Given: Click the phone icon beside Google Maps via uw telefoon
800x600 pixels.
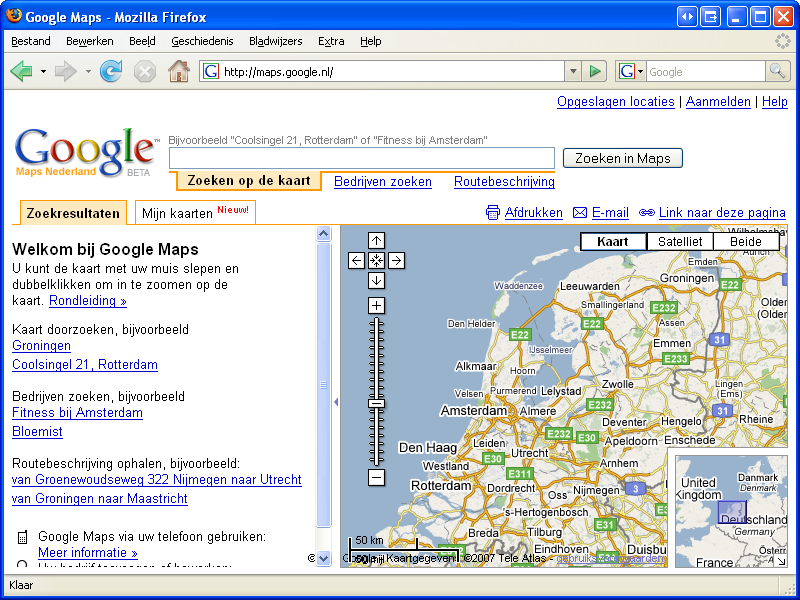Looking at the screenshot, I should 22,537.
